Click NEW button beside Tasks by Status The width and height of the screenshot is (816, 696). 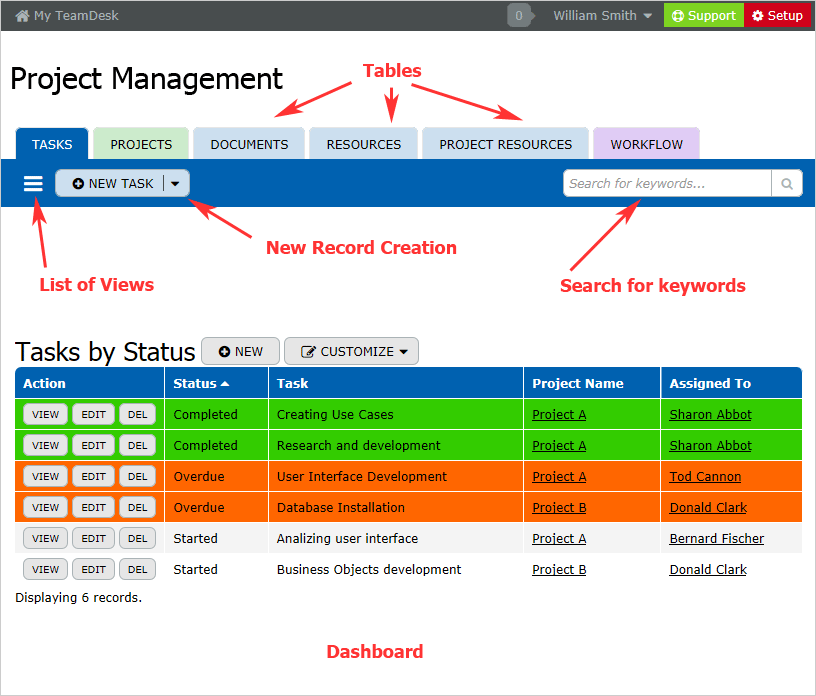coord(240,351)
